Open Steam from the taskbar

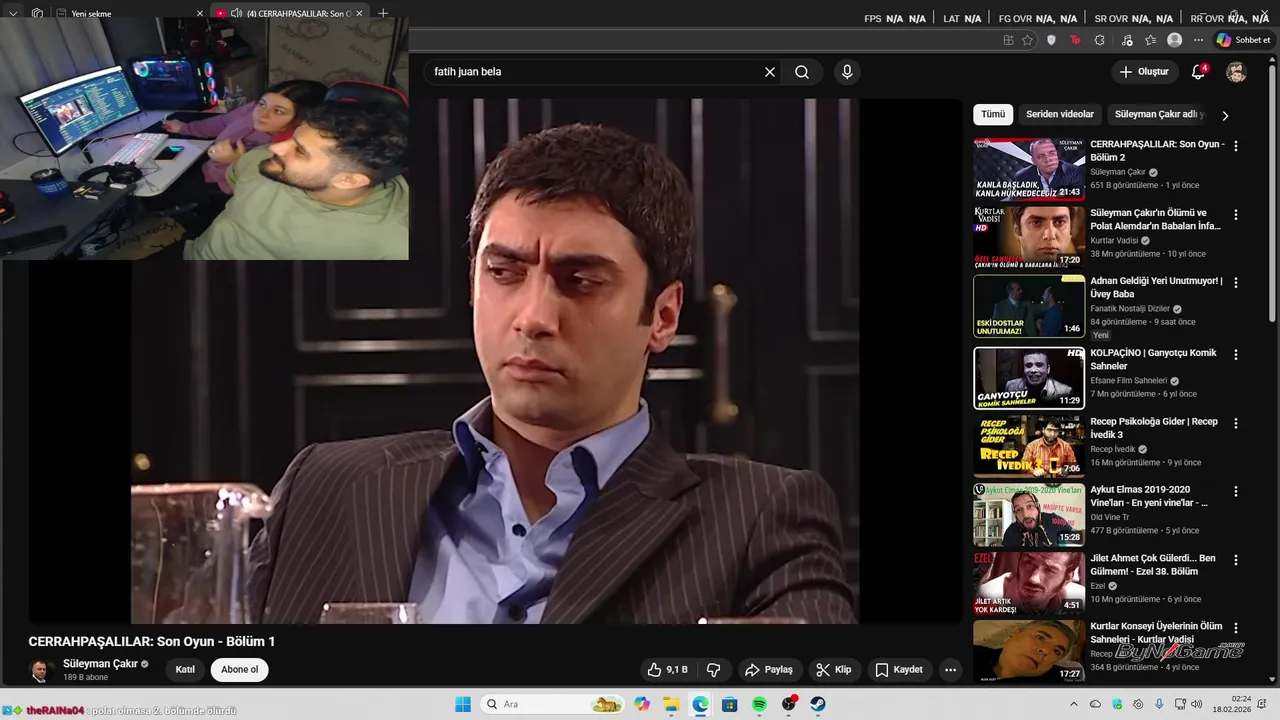click(818, 704)
